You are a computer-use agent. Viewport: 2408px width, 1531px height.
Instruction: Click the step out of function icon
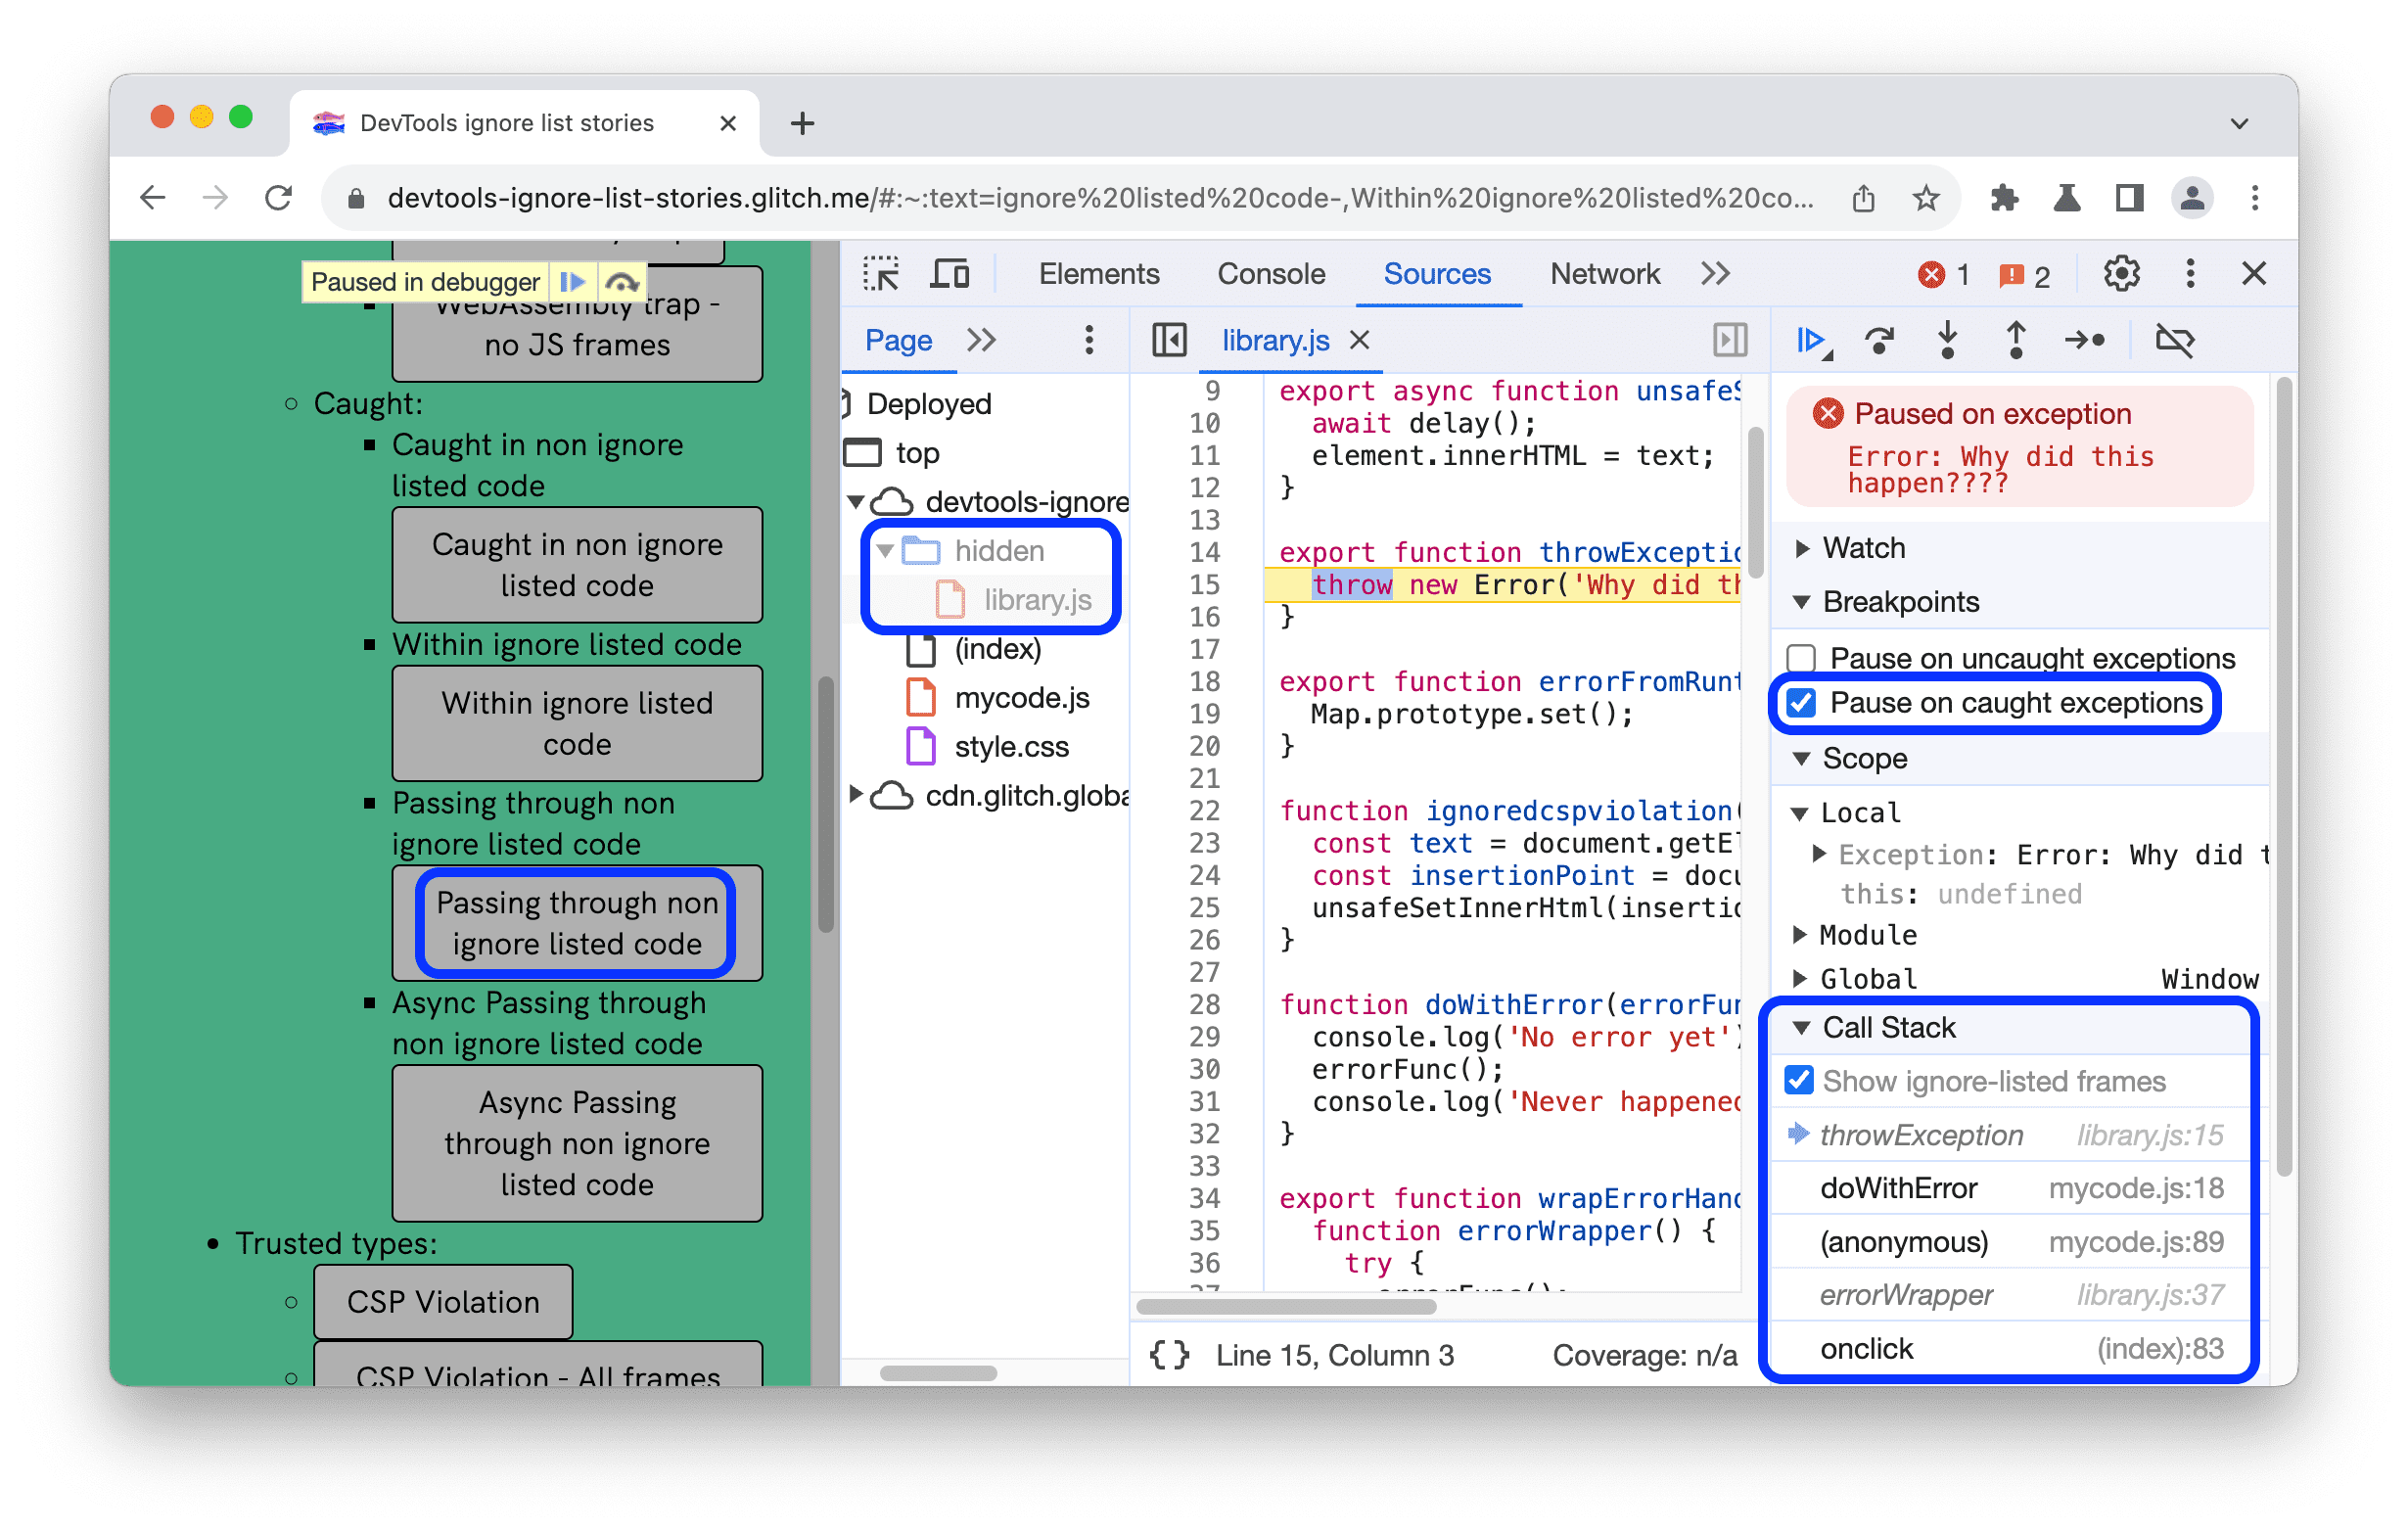pyautogui.click(x=2018, y=341)
